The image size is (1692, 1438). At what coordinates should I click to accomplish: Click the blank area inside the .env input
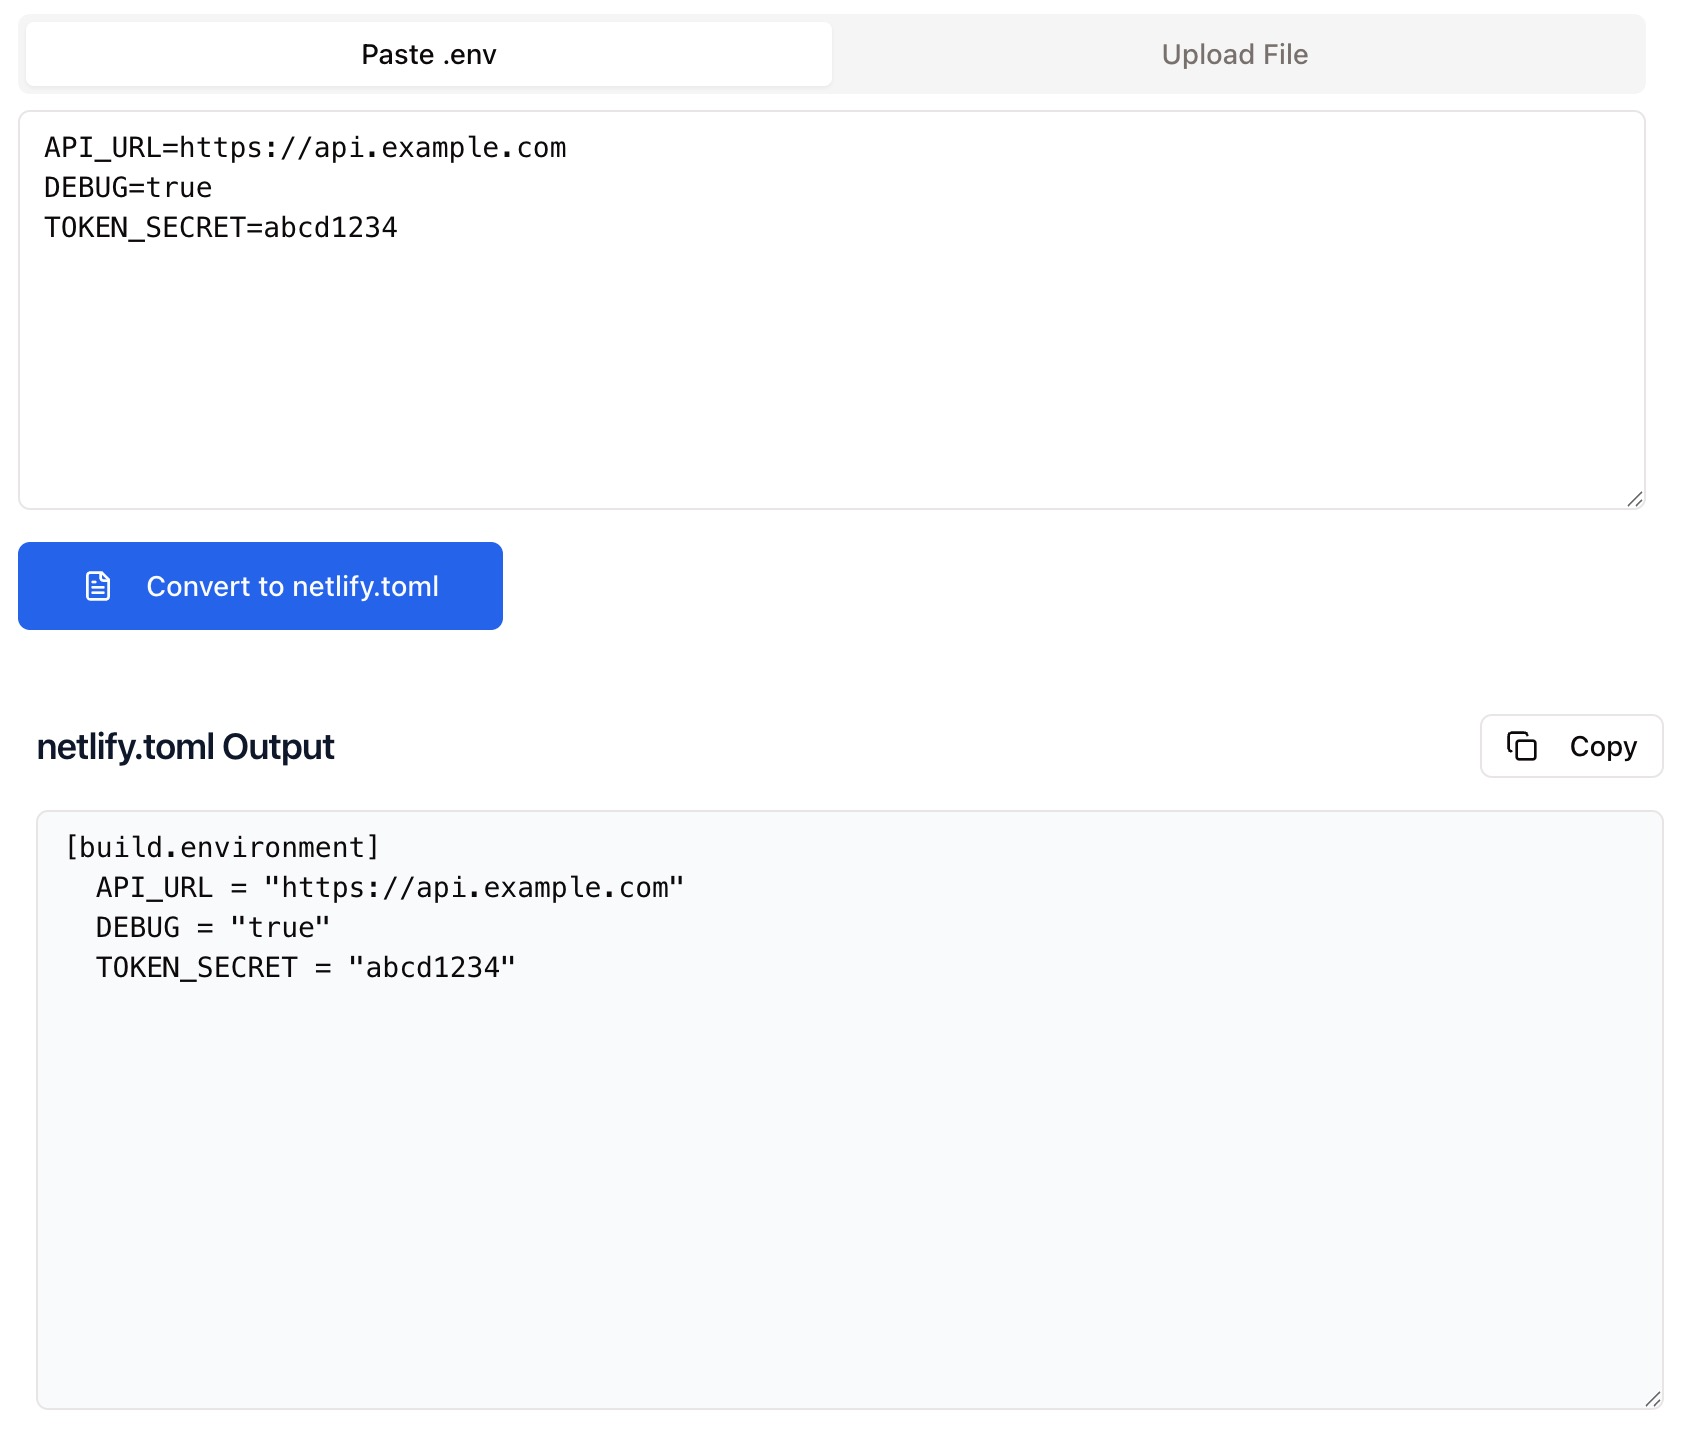point(830,380)
